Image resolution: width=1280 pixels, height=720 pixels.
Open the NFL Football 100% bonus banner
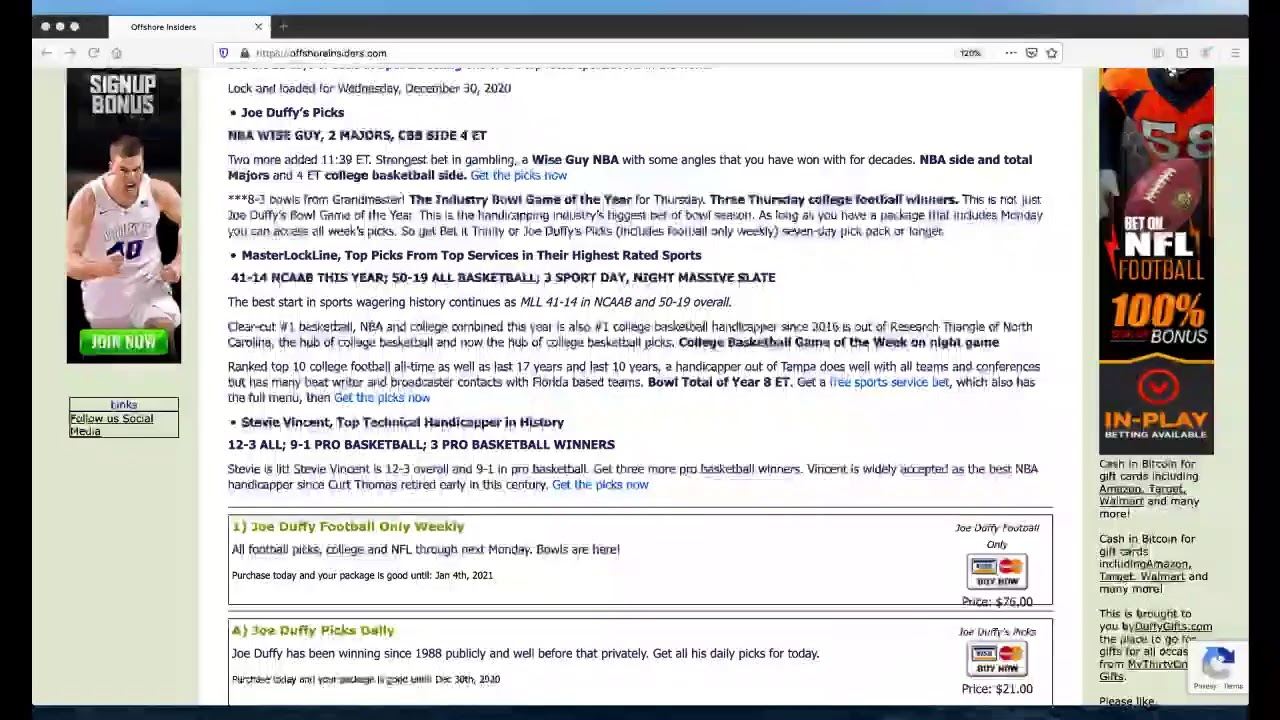coord(1156,262)
